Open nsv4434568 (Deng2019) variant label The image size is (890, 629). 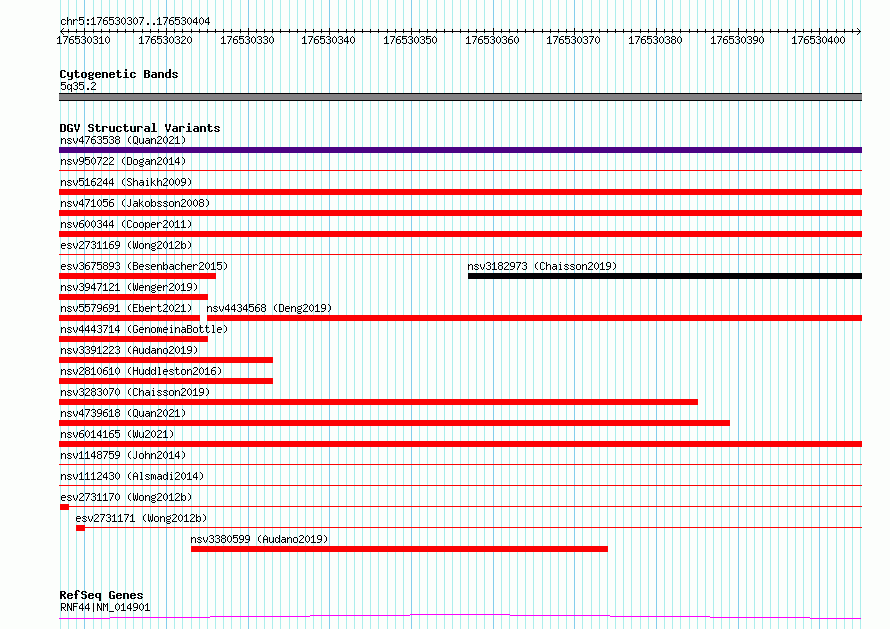click(269, 308)
